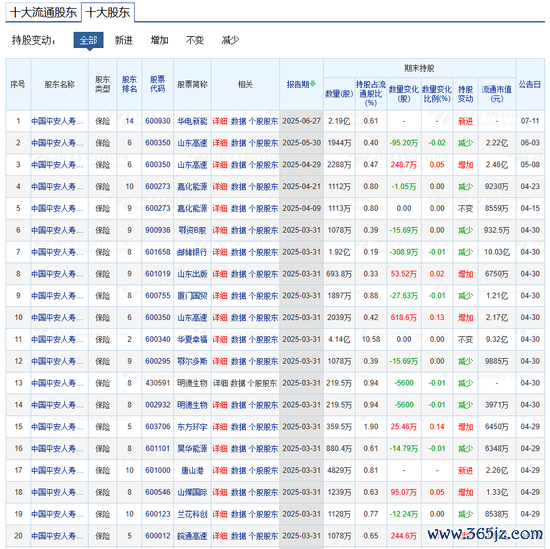Open 个股股东 link in row 3
The image size is (550, 549).
click(263, 165)
